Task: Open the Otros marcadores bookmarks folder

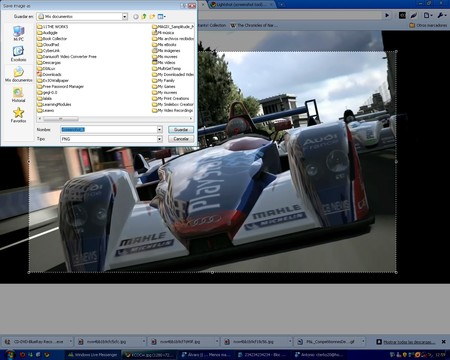Action: pyautogui.click(x=428, y=25)
